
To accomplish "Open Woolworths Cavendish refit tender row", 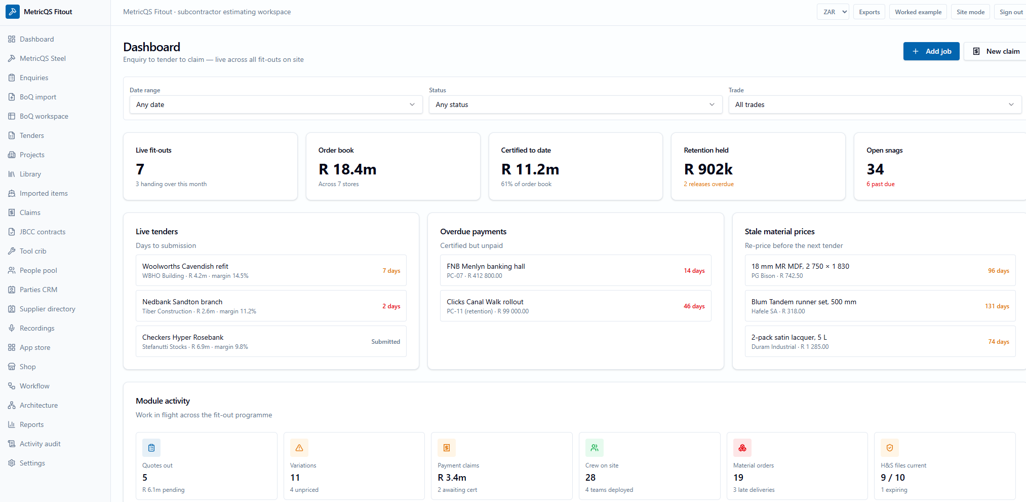I will coord(271,270).
